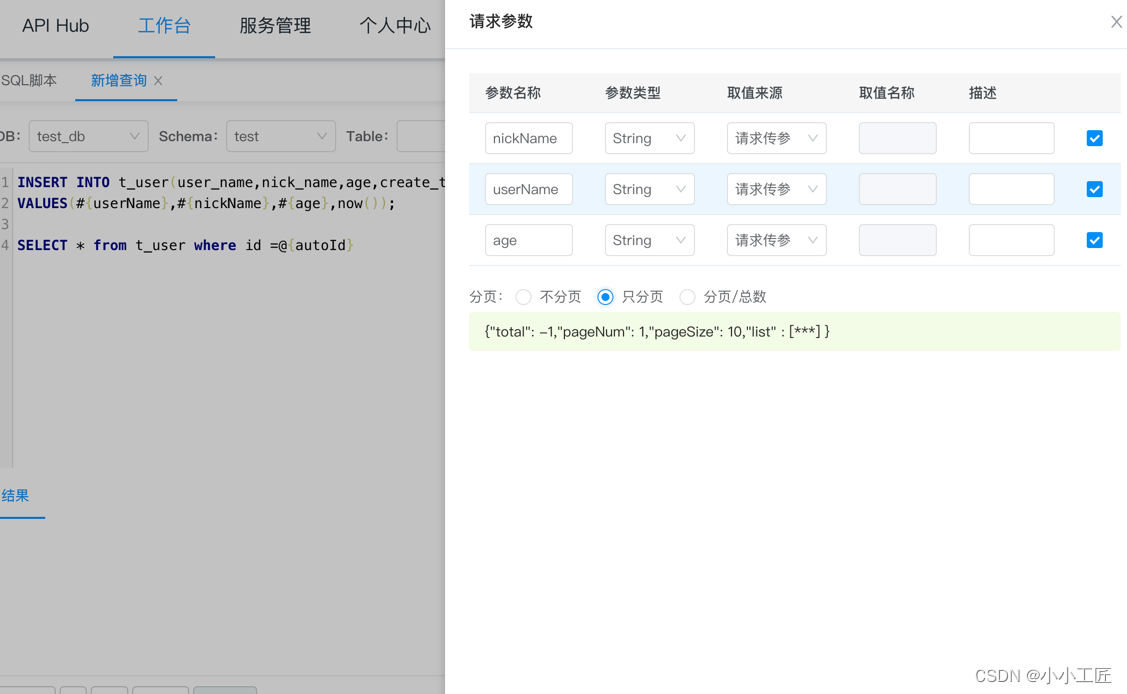1127x694 pixels.
Task: Open the String type dropdown for userName
Action: 649,189
